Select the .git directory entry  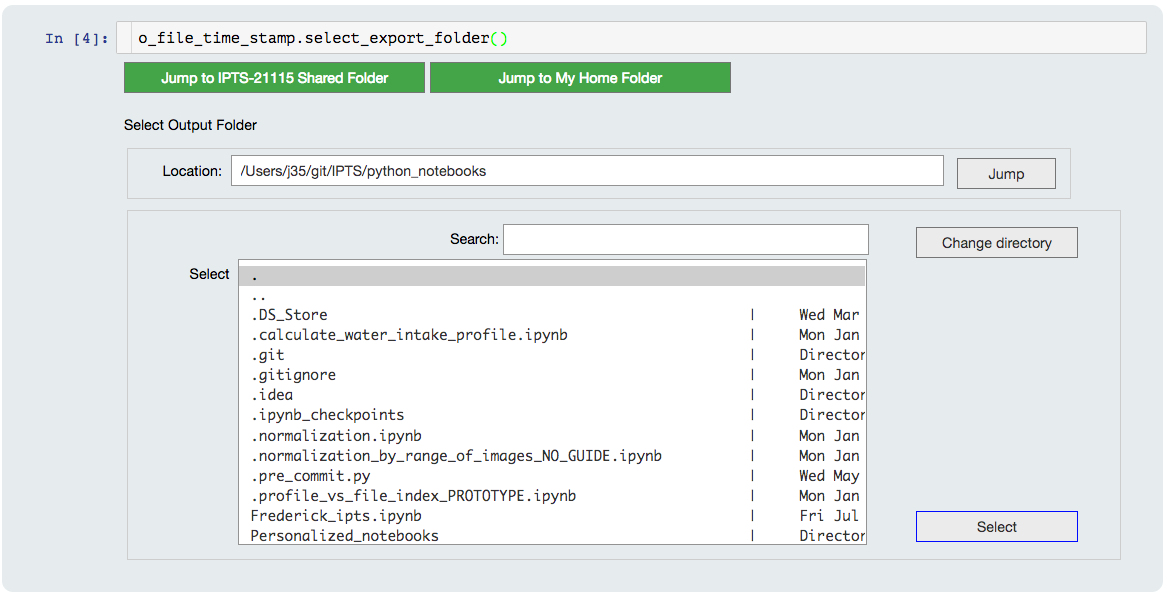268,355
